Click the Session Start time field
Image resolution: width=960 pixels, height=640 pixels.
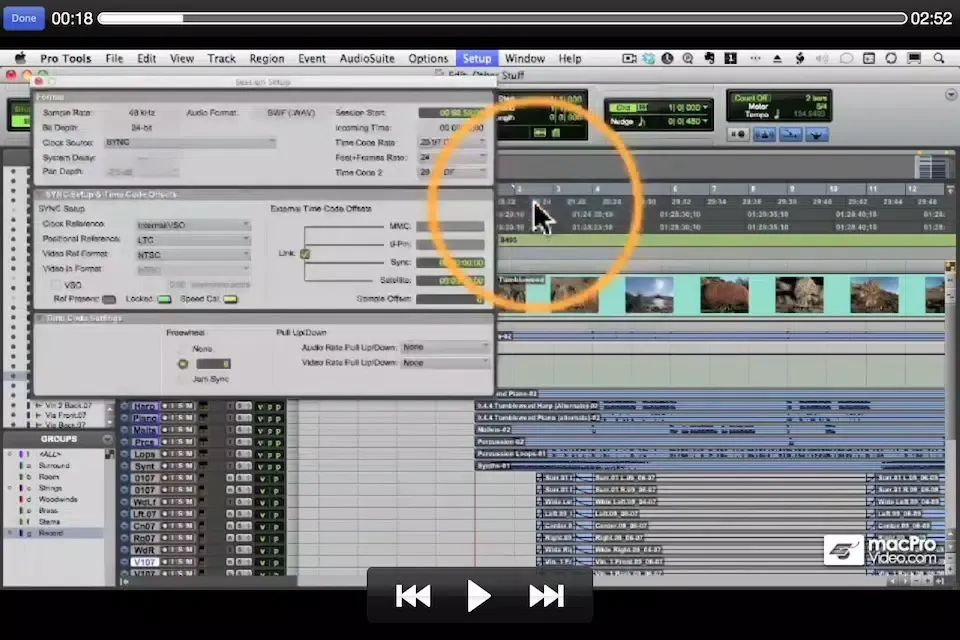pos(452,113)
